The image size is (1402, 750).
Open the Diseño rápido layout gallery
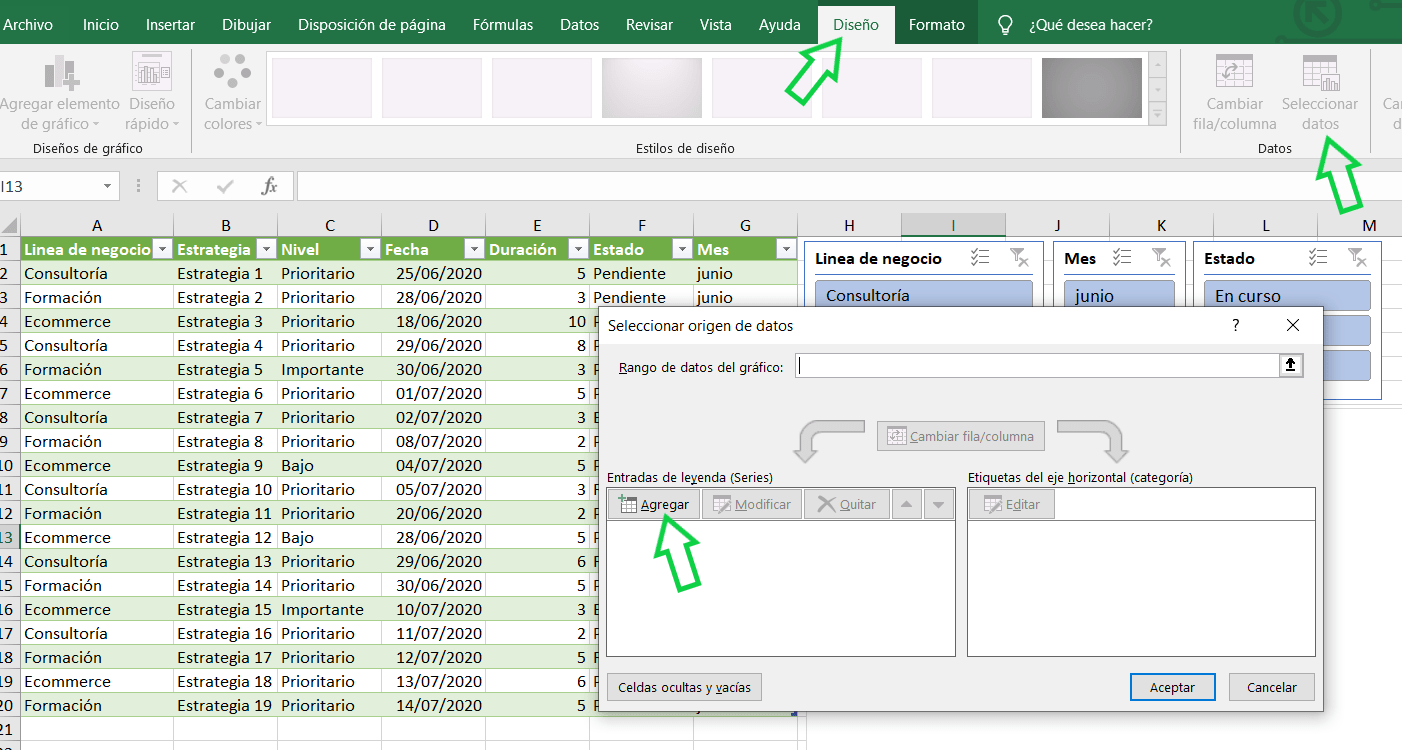152,93
